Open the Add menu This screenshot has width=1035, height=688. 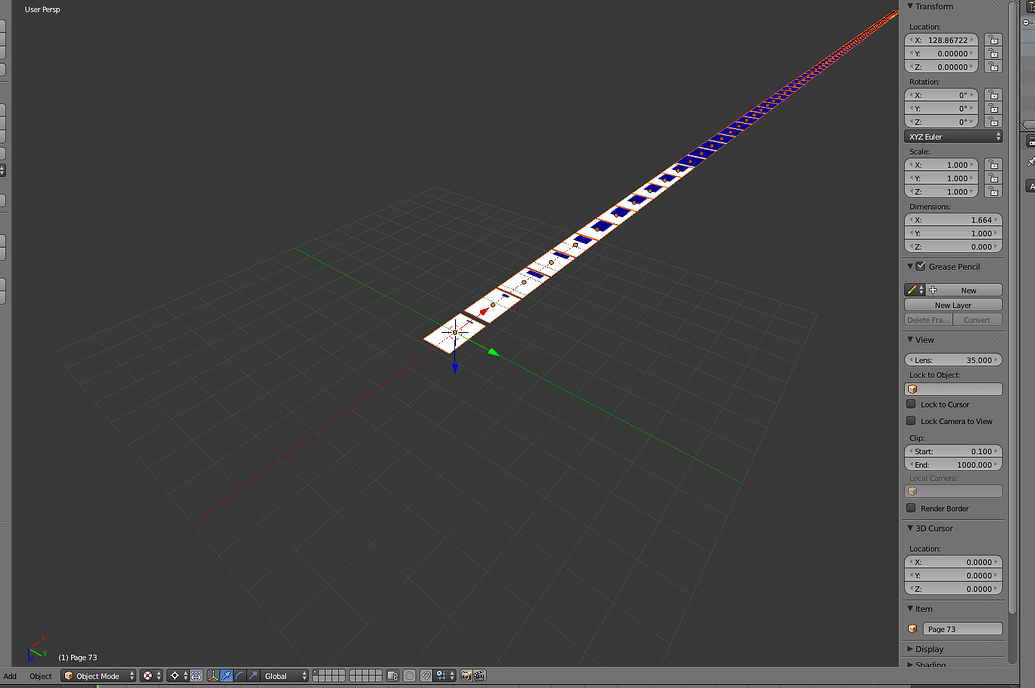tap(10, 676)
